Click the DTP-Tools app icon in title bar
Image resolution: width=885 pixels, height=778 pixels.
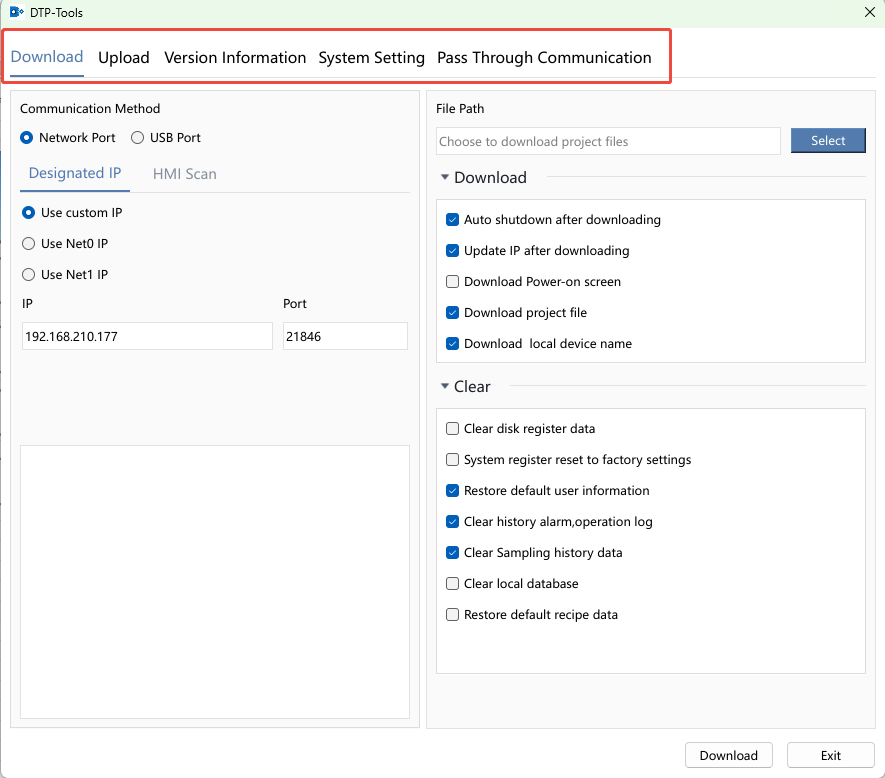pos(16,11)
